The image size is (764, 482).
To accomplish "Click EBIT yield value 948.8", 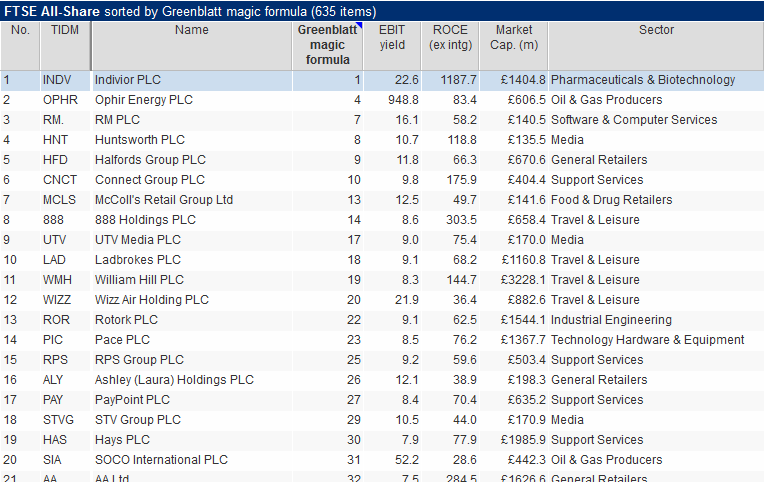I will pos(403,100).
